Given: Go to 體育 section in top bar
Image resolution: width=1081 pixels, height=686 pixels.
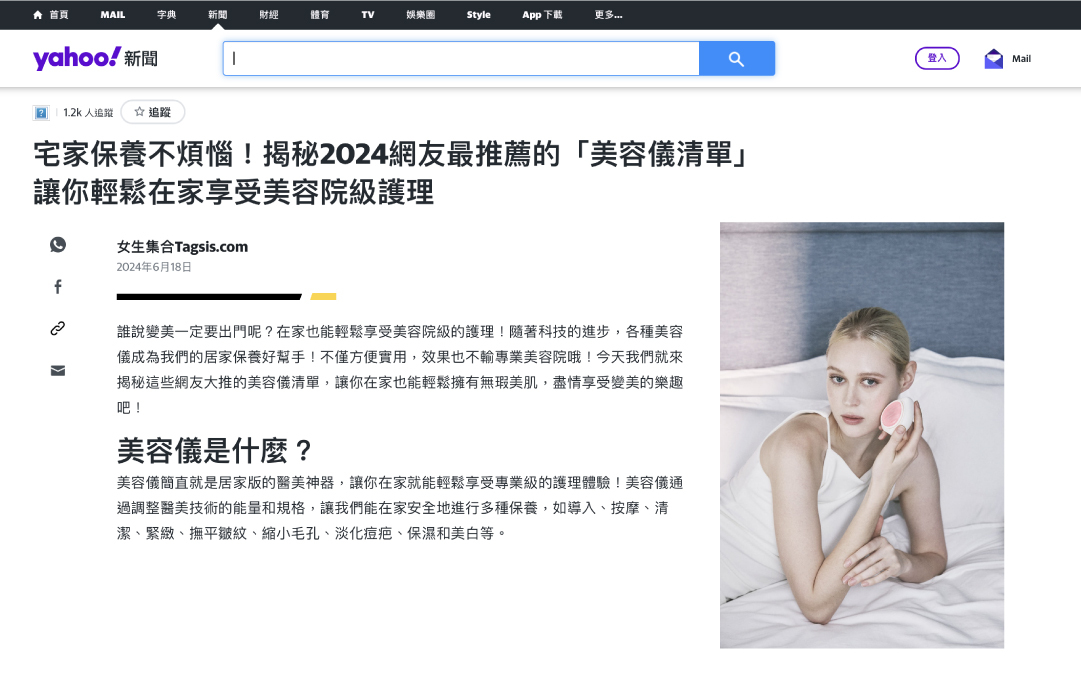Looking at the screenshot, I should [x=320, y=15].
